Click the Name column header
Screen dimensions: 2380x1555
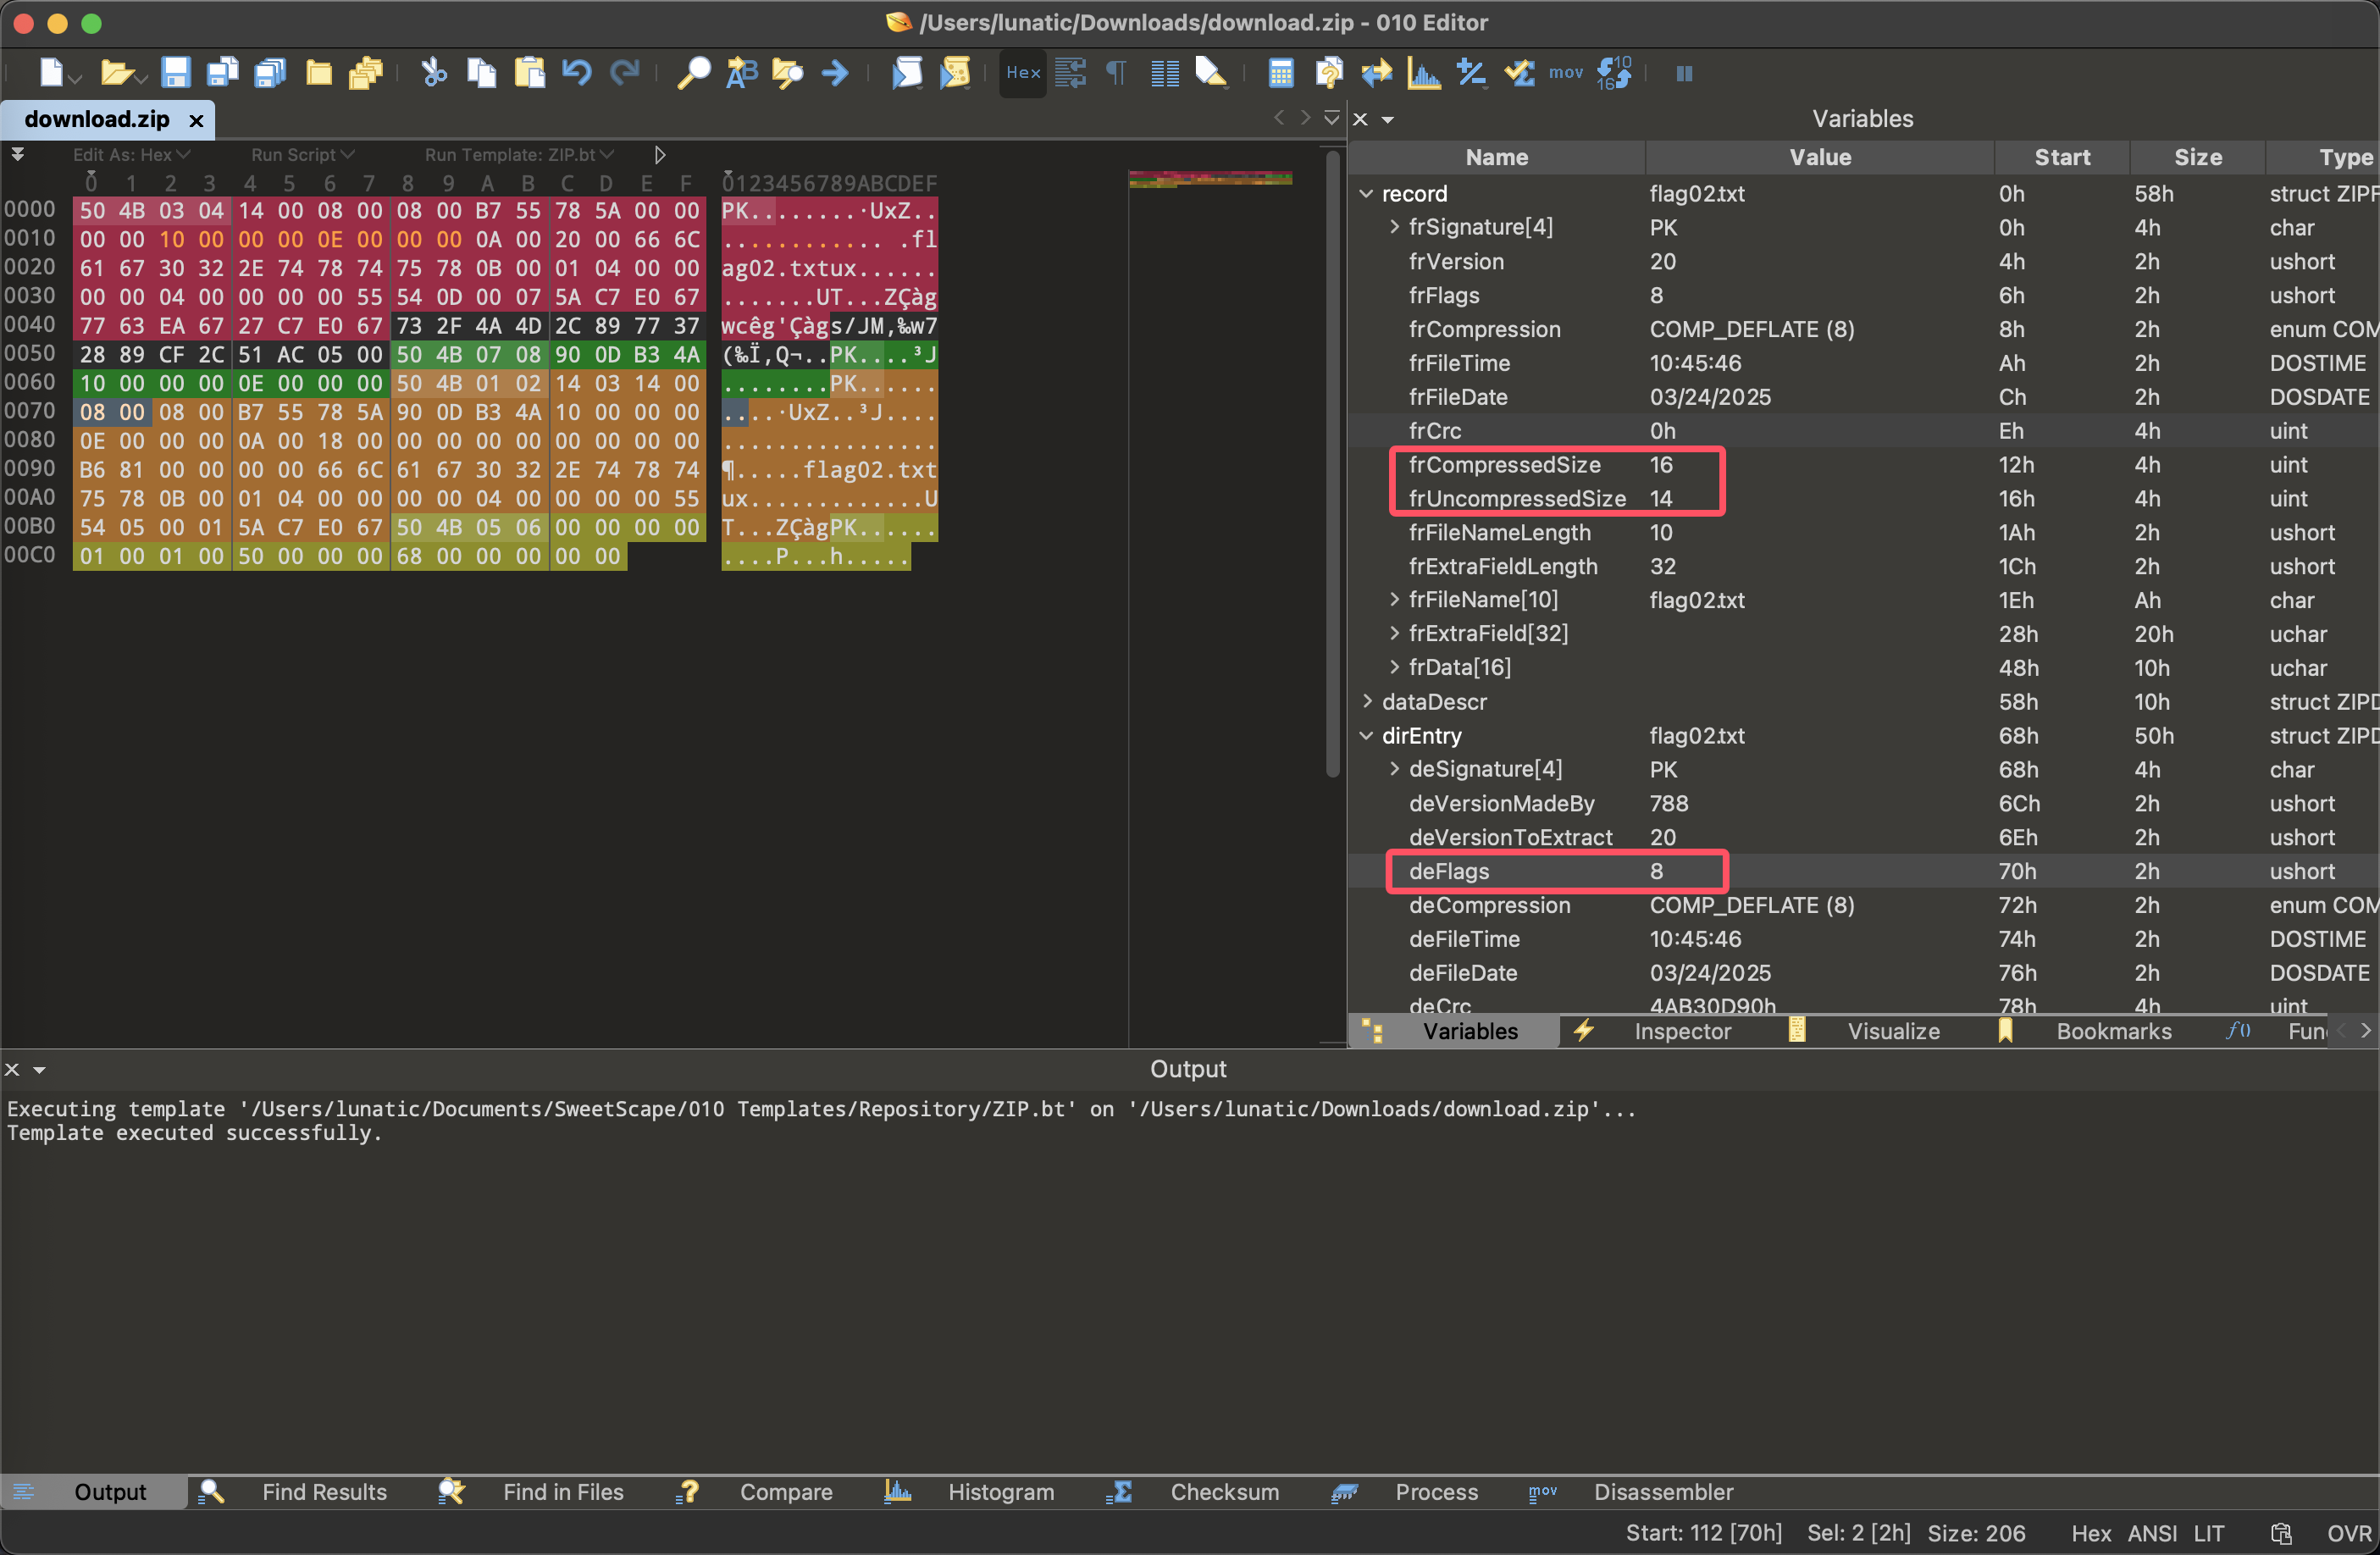[x=1496, y=157]
